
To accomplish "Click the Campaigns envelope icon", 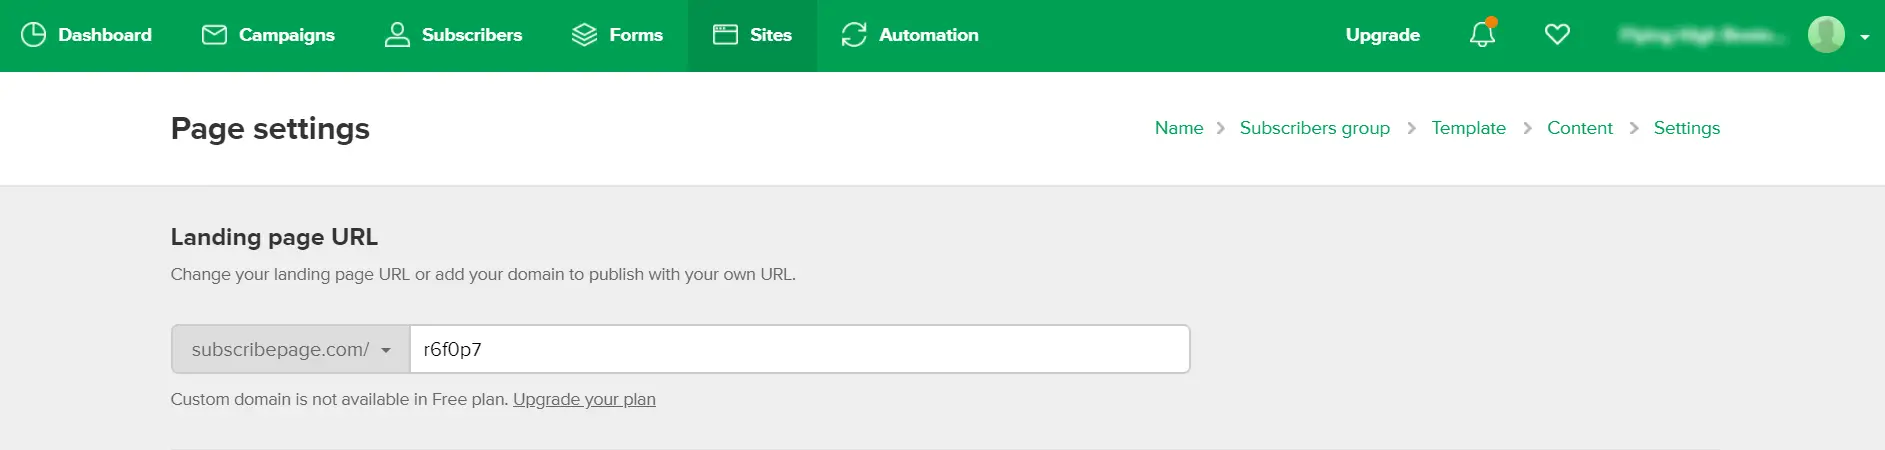I will click(214, 35).
